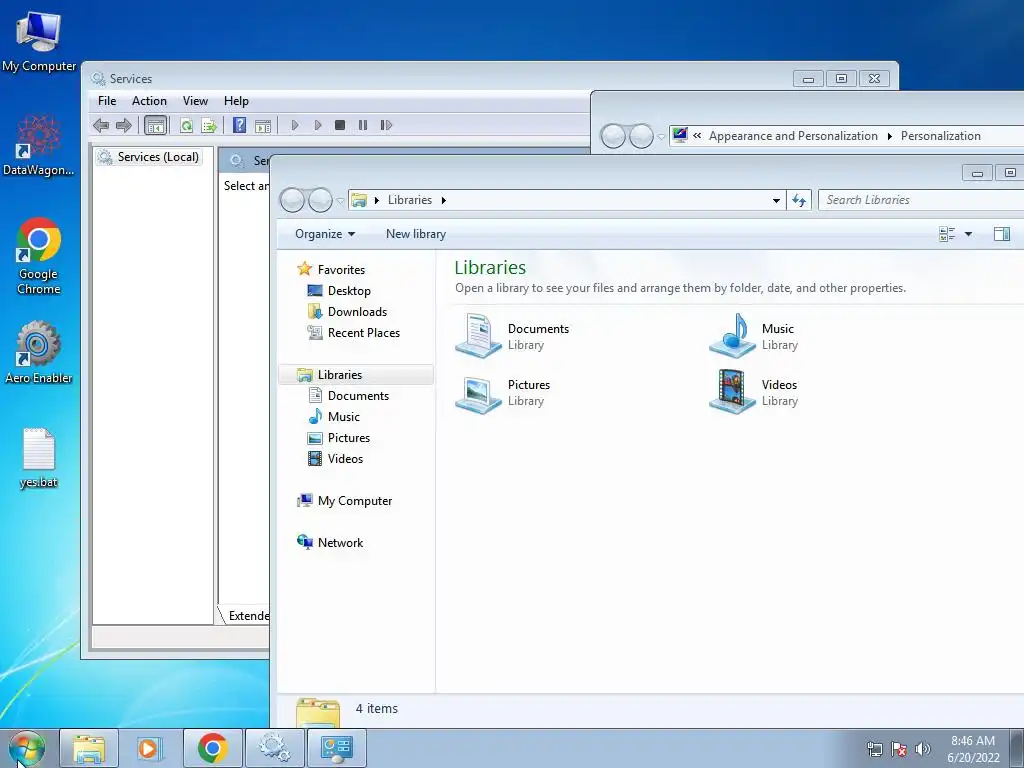
Task: Click Google Chrome desktop shortcut
Action: [x=39, y=256]
